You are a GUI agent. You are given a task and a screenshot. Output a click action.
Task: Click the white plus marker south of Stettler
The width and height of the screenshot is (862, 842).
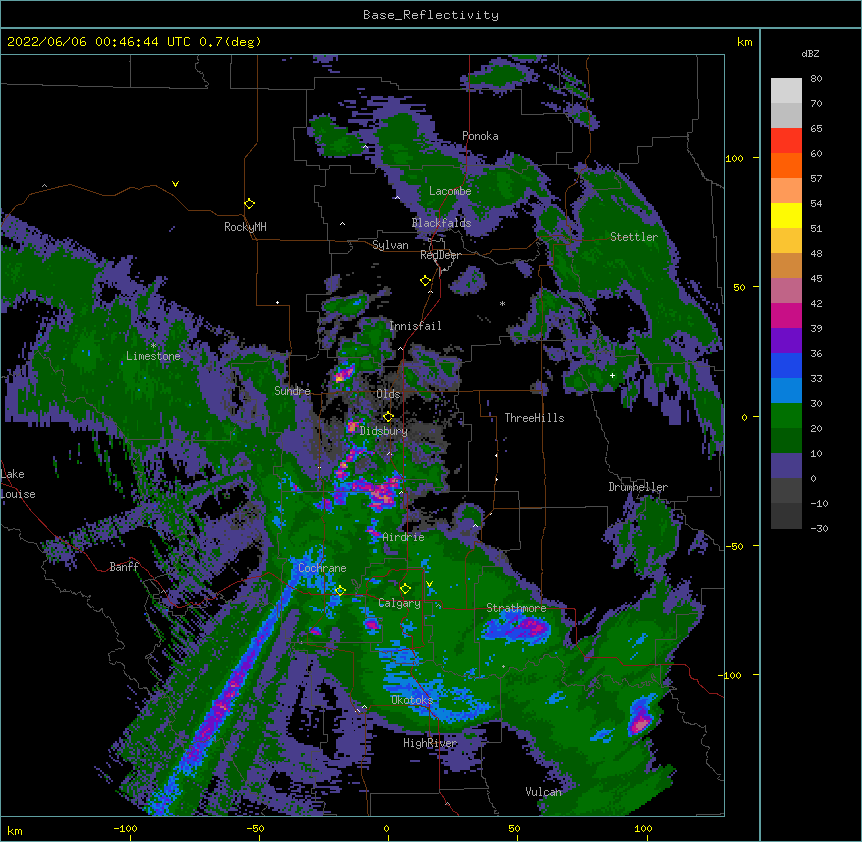click(x=612, y=375)
